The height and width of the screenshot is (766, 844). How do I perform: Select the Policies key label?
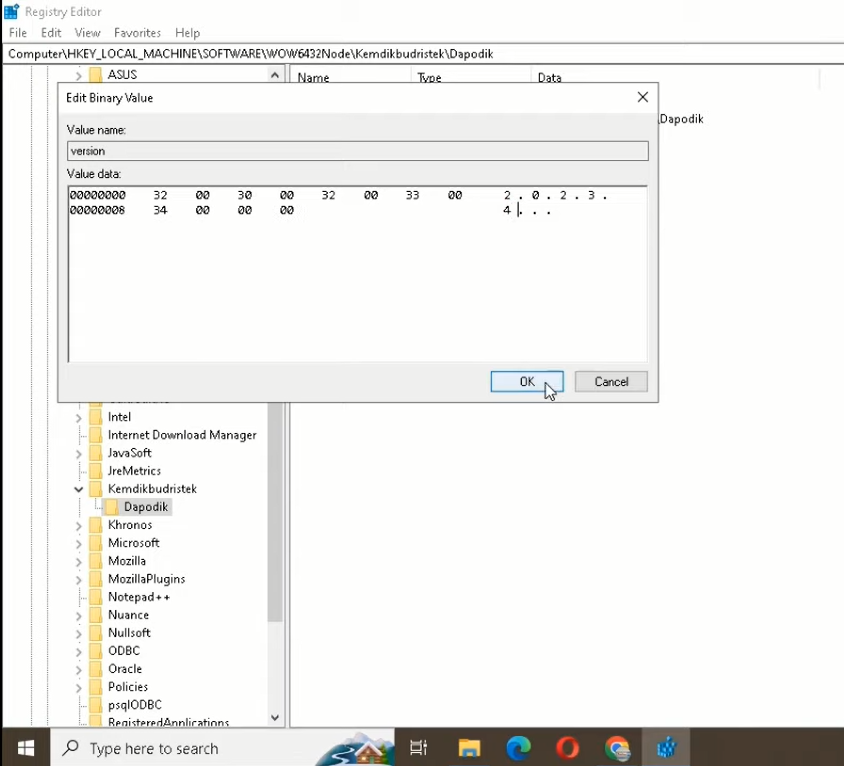pos(128,687)
